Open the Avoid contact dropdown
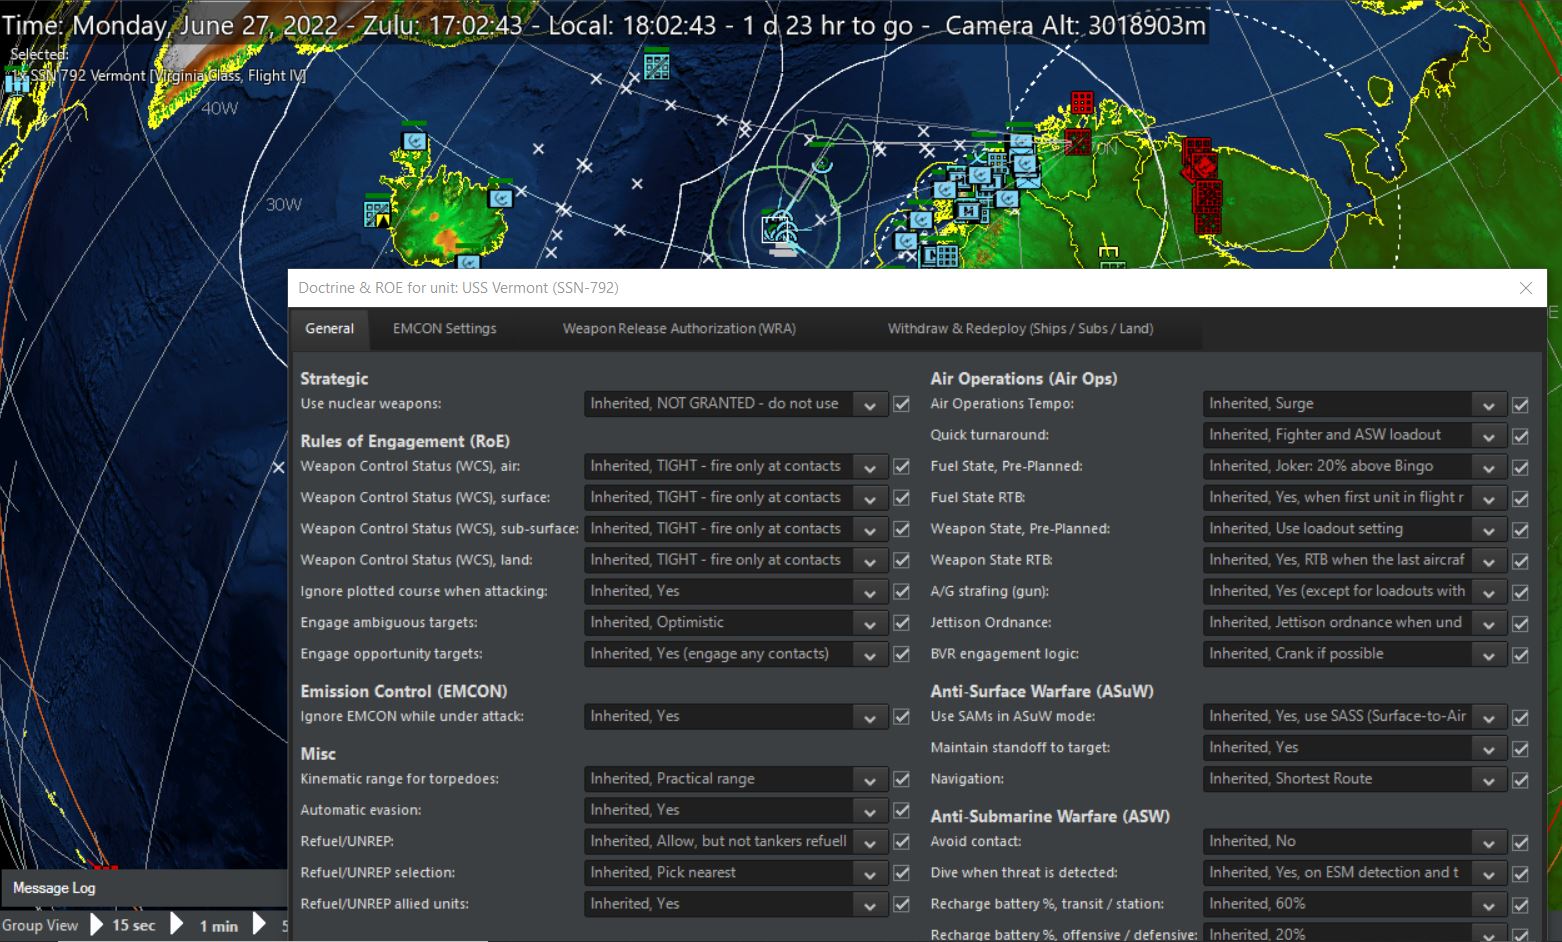The image size is (1562, 942). tap(1488, 841)
